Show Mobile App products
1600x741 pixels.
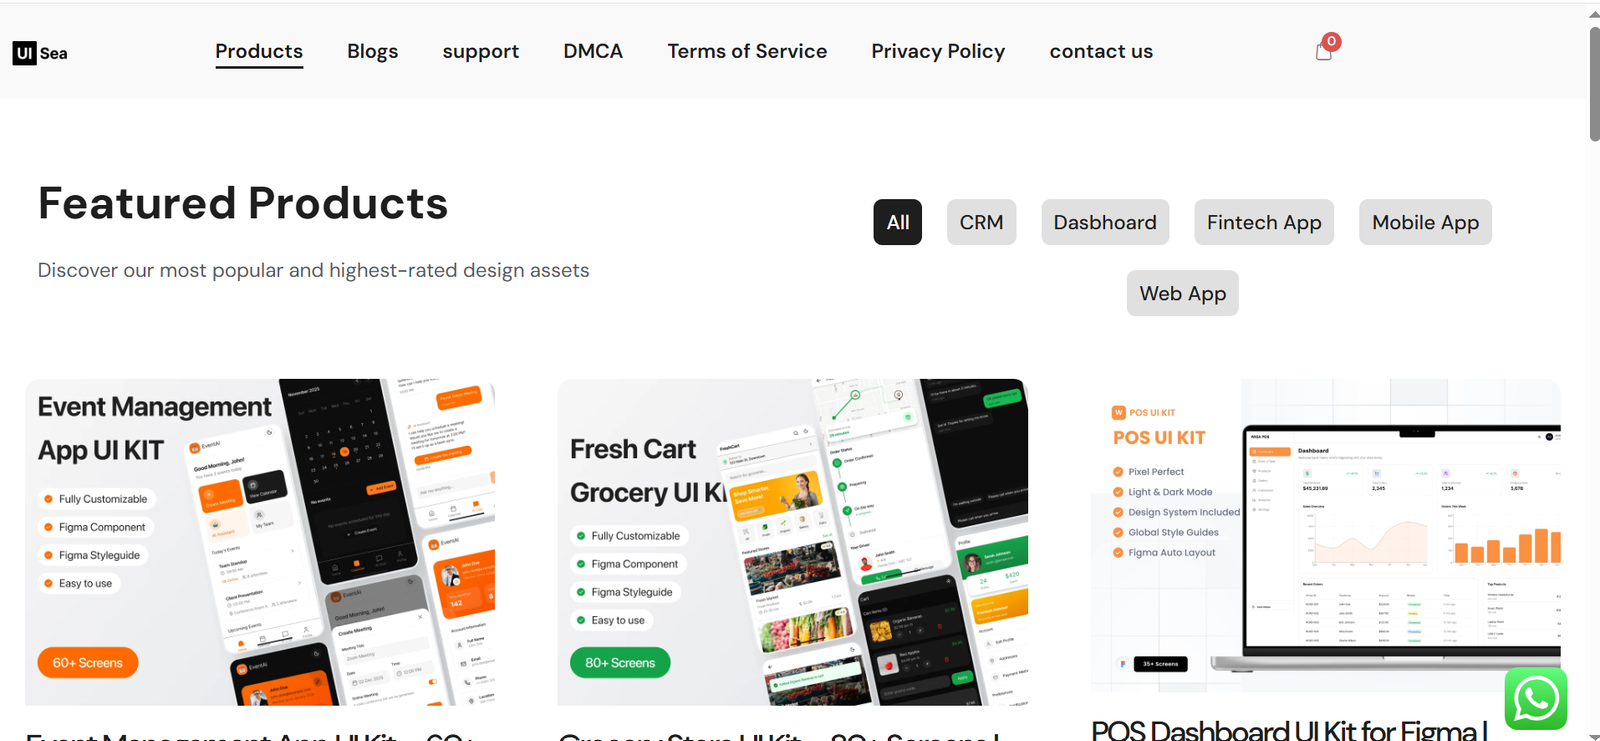[1425, 222]
